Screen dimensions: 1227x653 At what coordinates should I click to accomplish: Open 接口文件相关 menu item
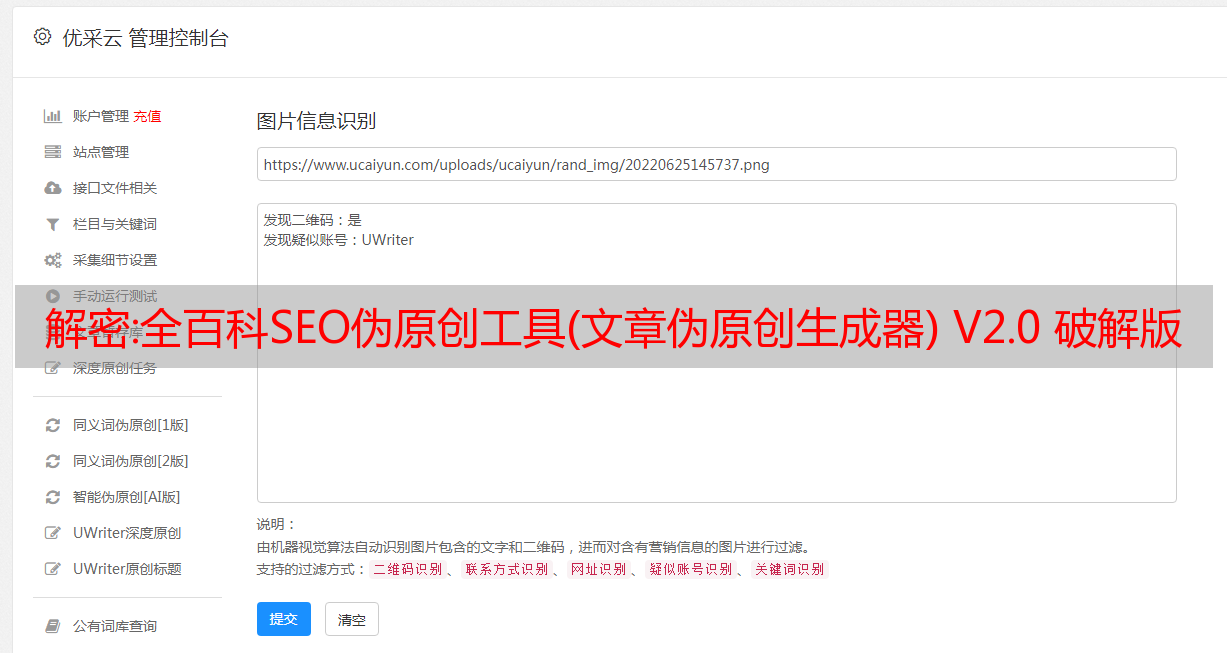click(x=115, y=188)
